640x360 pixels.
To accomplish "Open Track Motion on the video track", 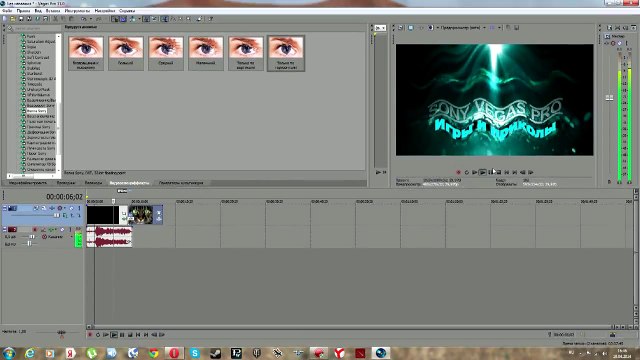I will (x=44, y=208).
